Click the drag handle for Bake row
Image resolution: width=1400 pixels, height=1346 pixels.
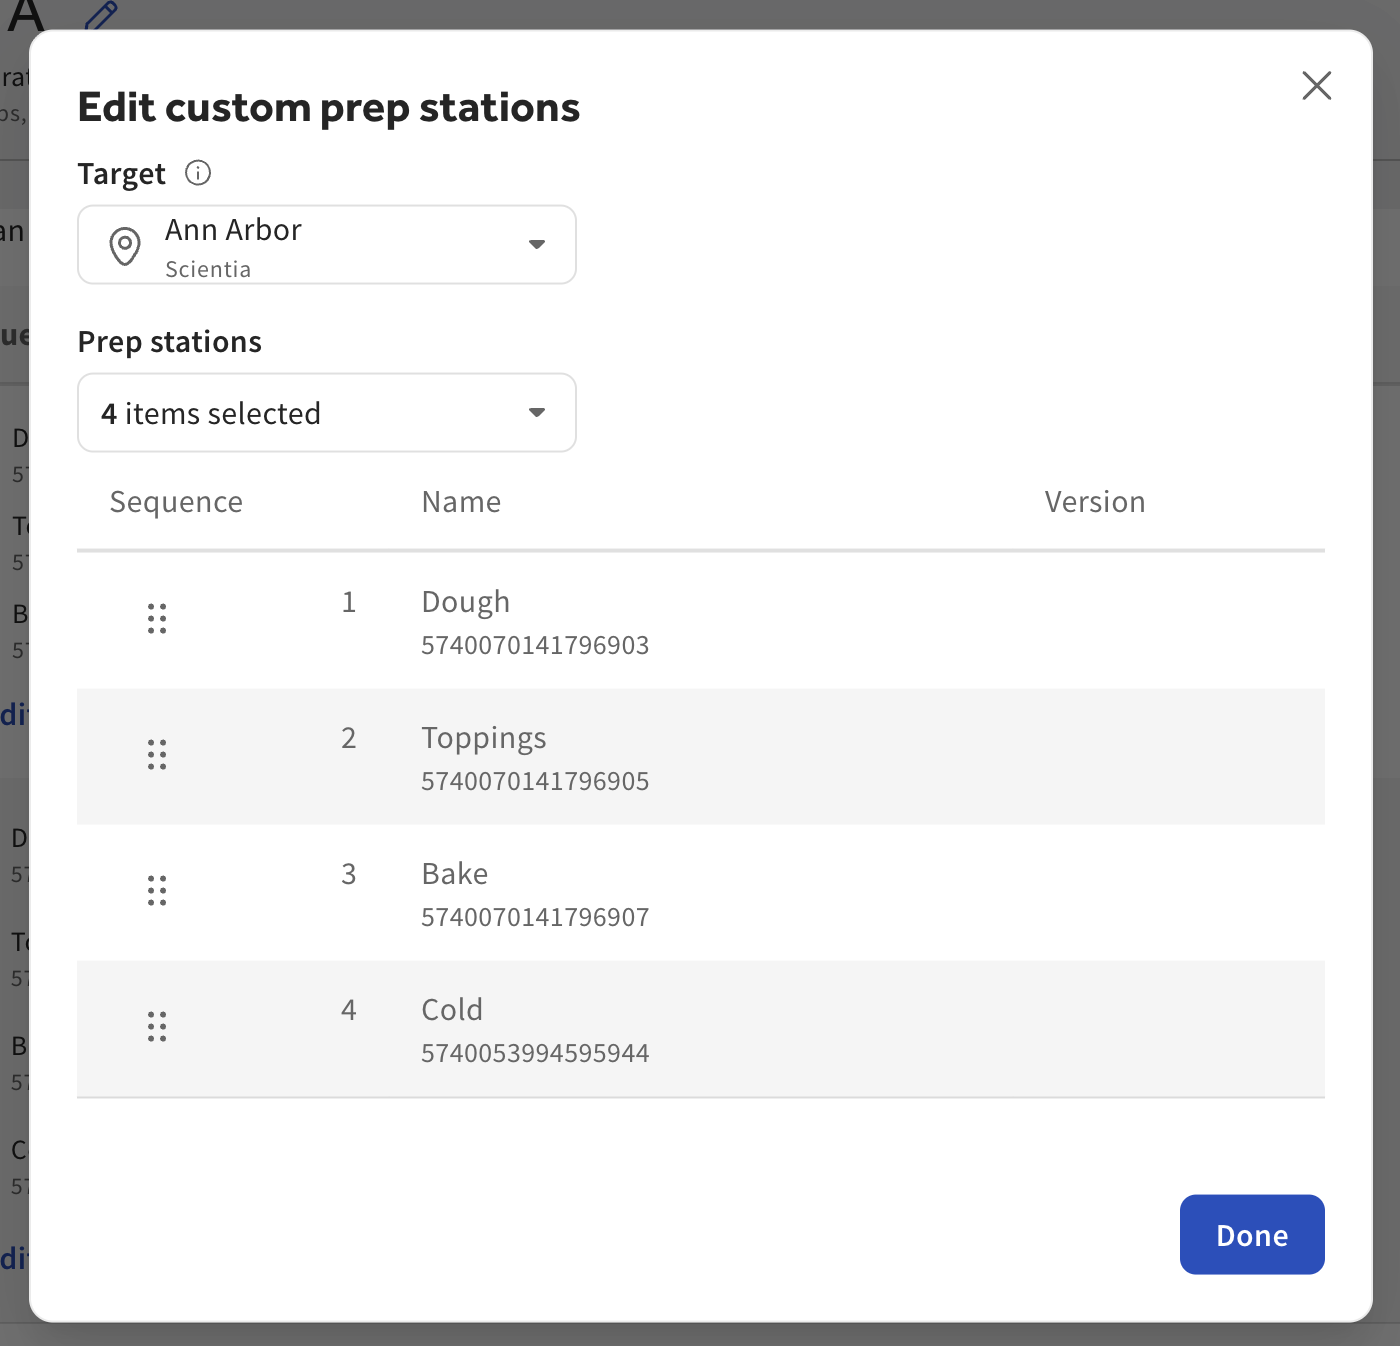[x=157, y=891]
